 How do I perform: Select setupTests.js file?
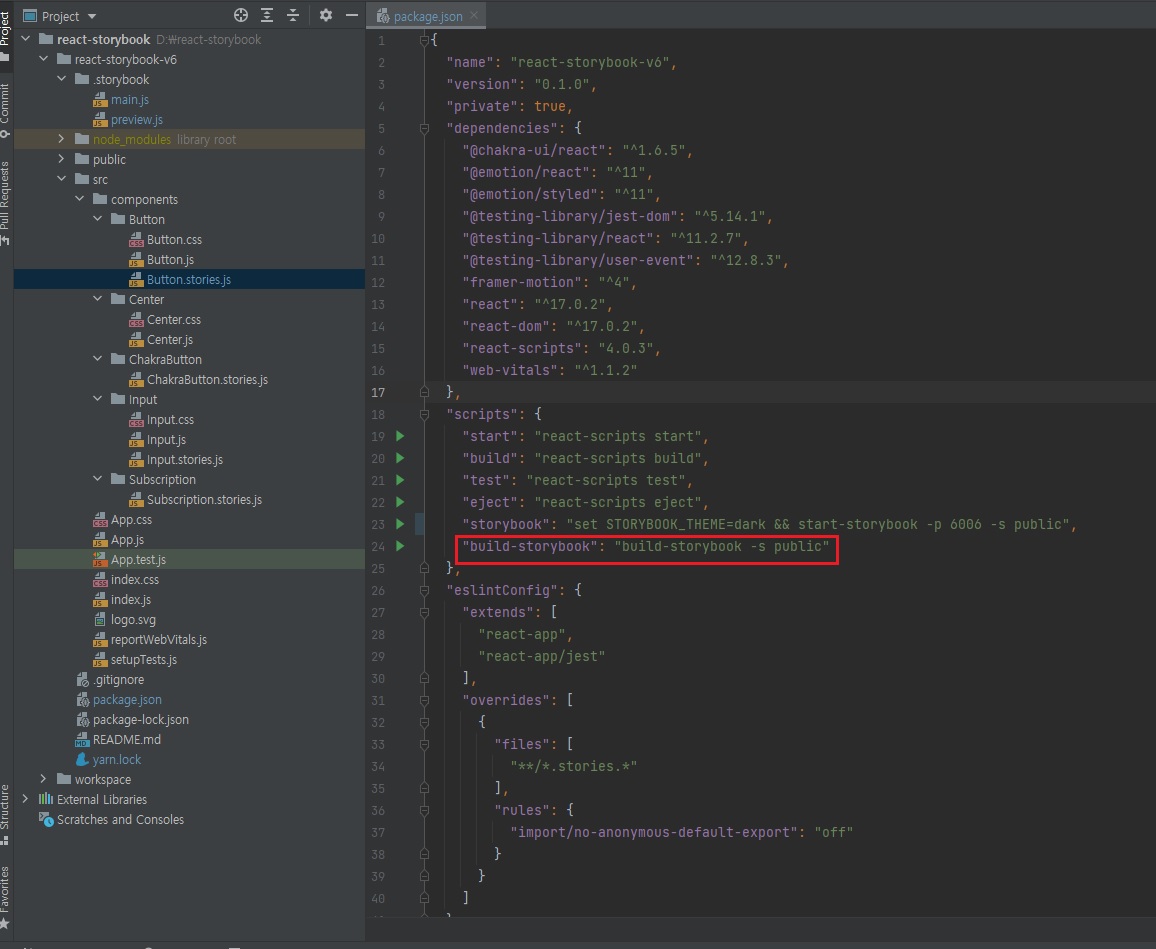tap(135, 659)
